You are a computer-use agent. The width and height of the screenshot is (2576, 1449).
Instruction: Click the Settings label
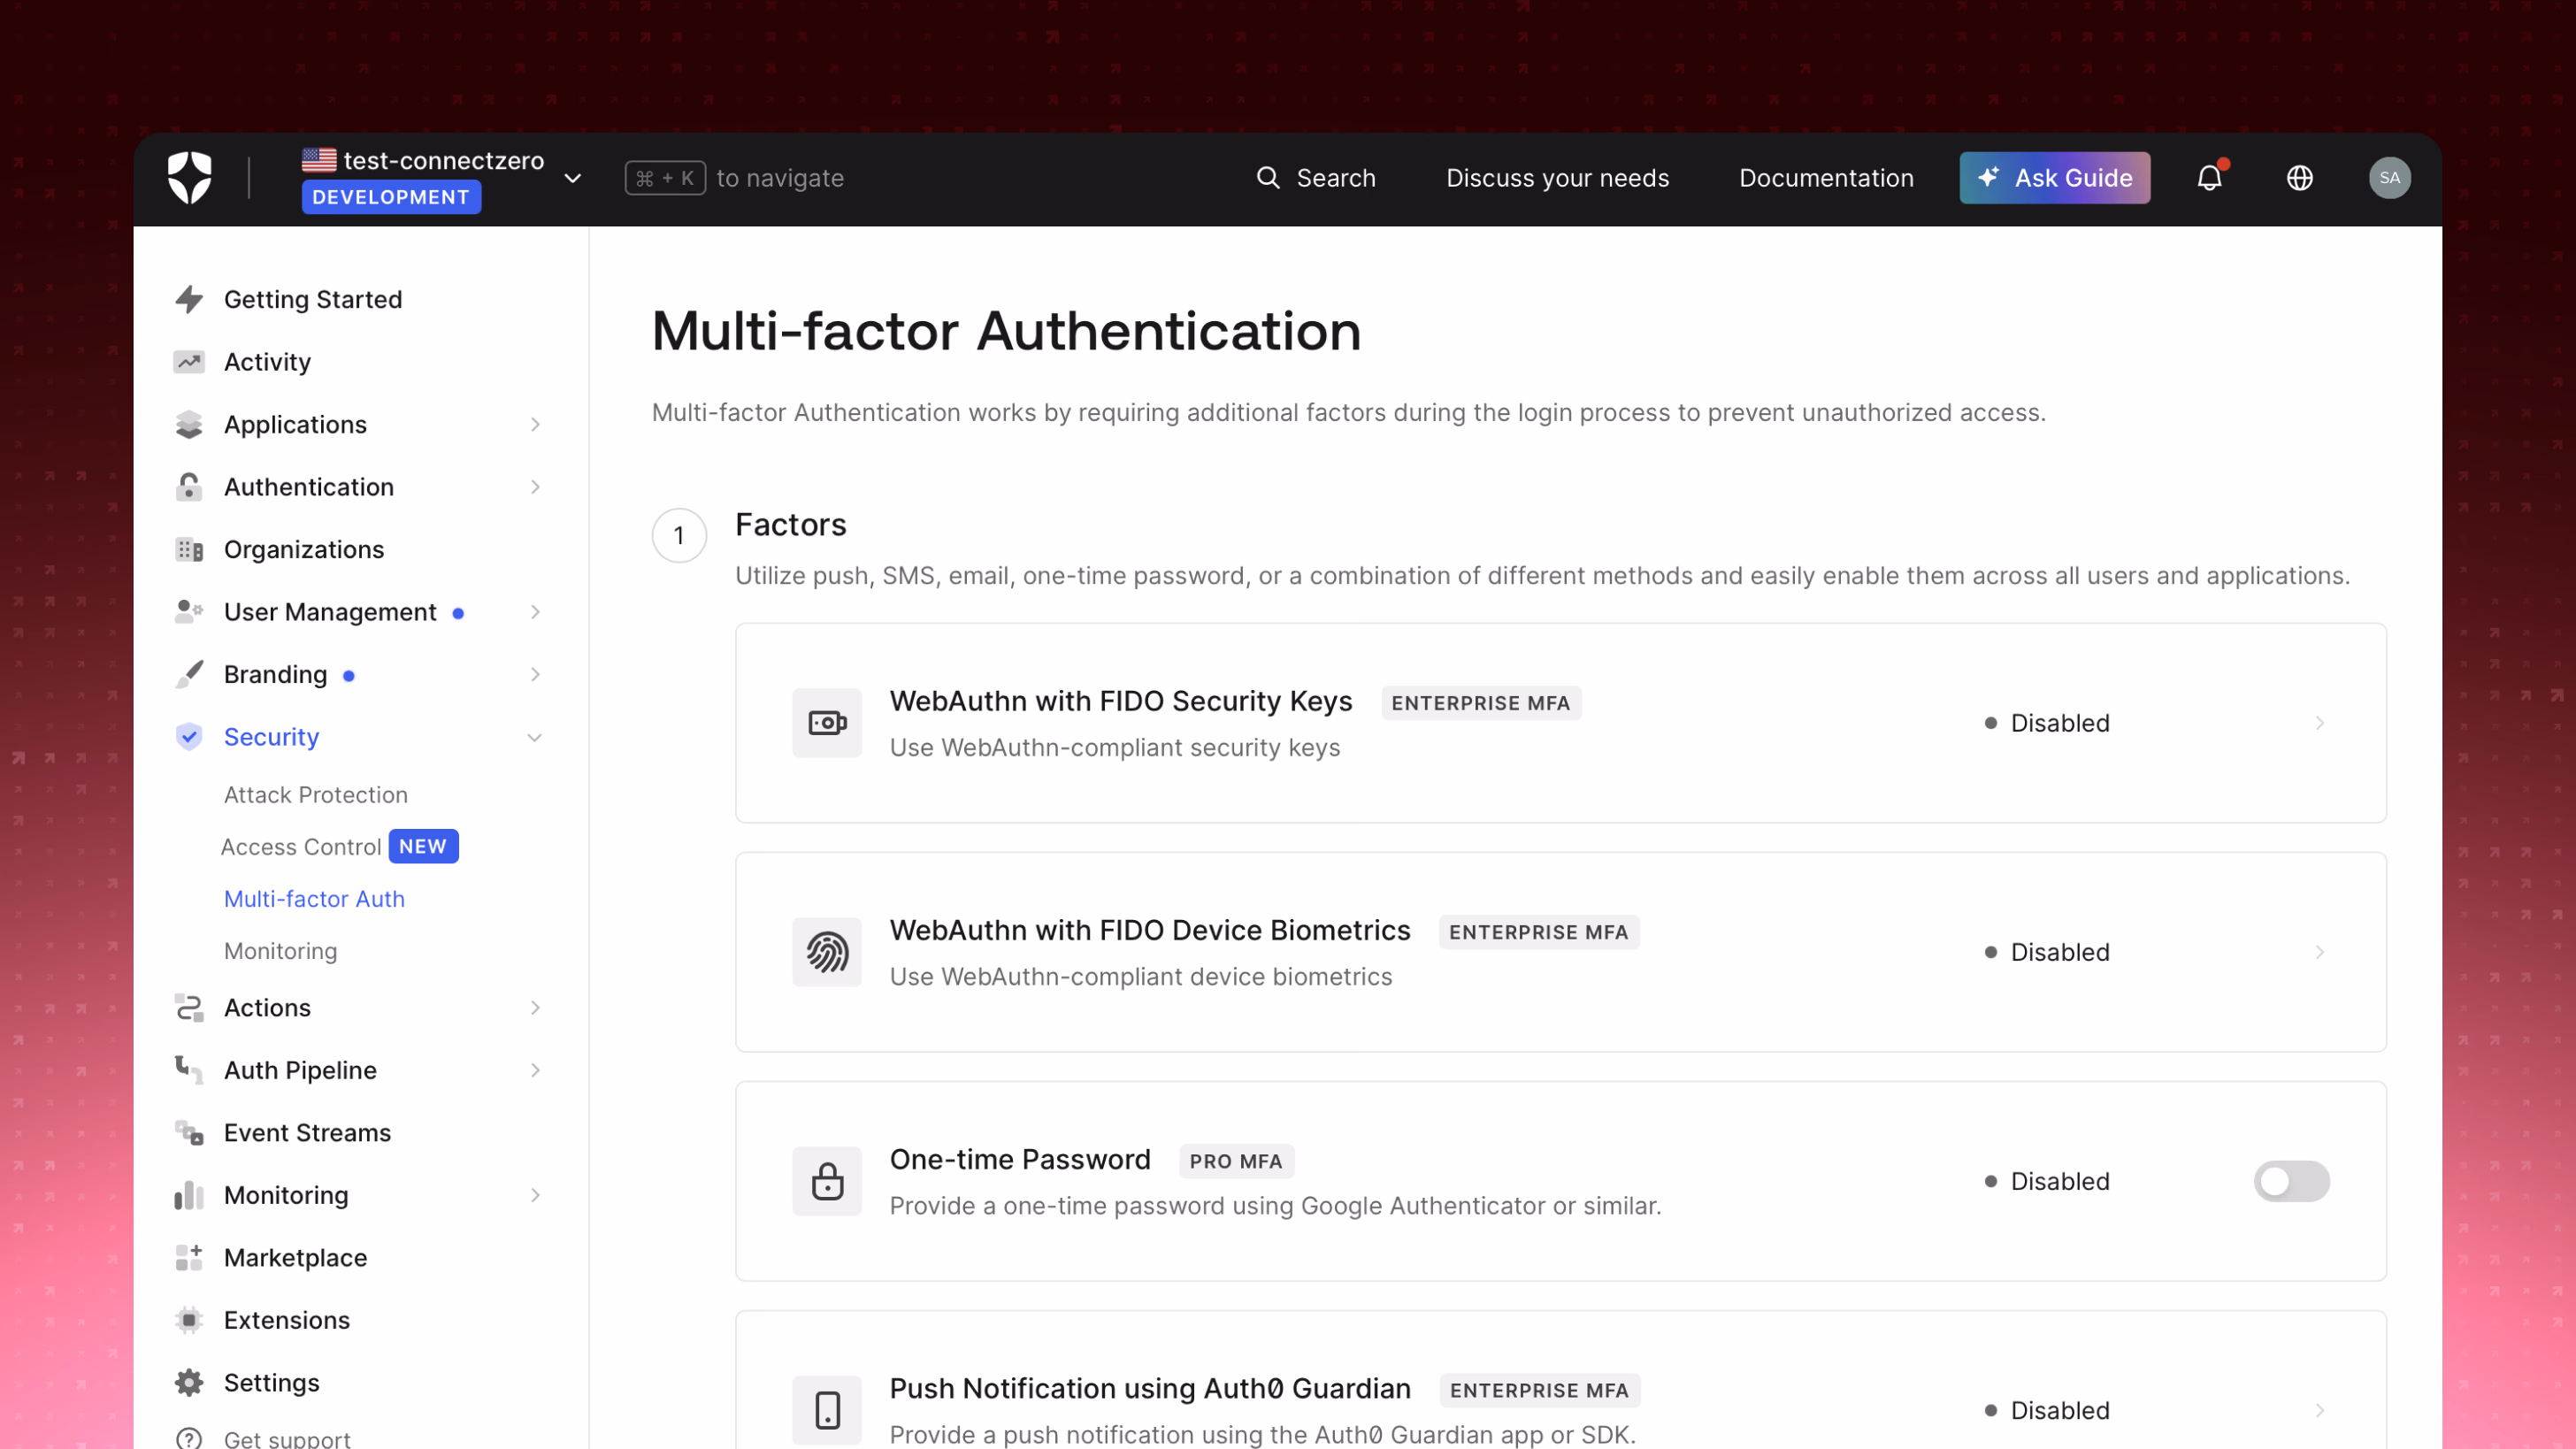tap(272, 1383)
